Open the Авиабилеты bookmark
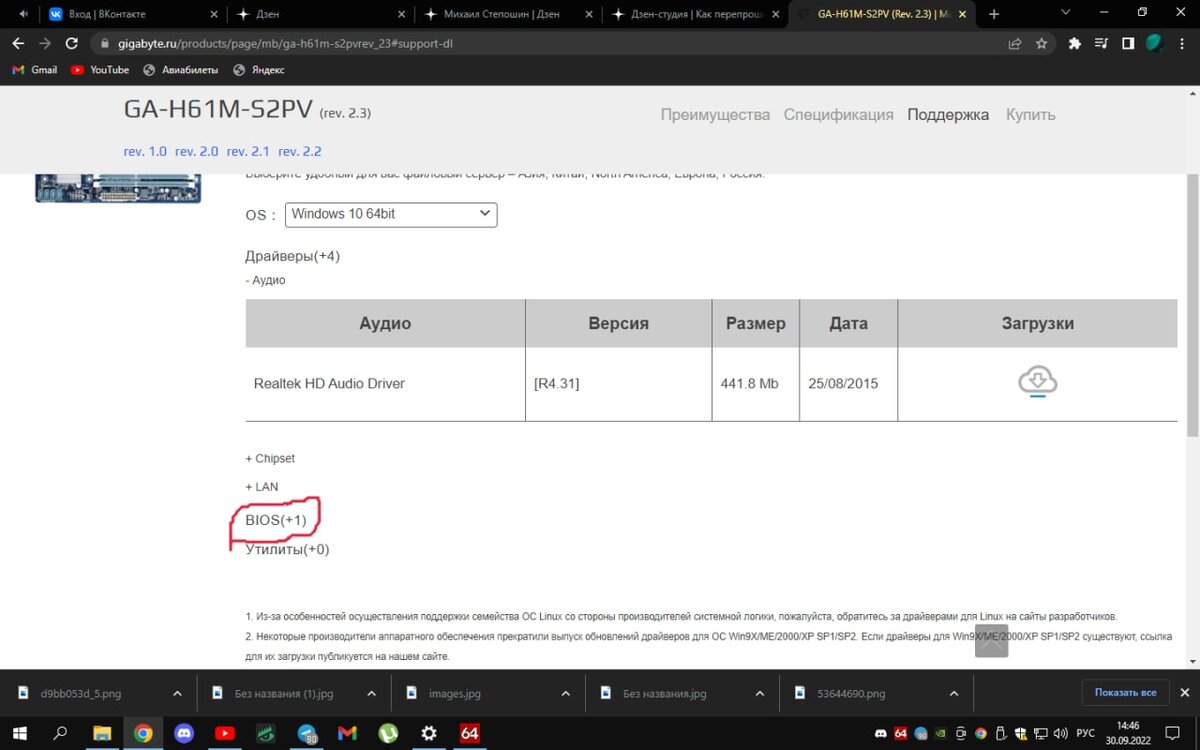Image resolution: width=1200 pixels, height=750 pixels. pos(183,70)
